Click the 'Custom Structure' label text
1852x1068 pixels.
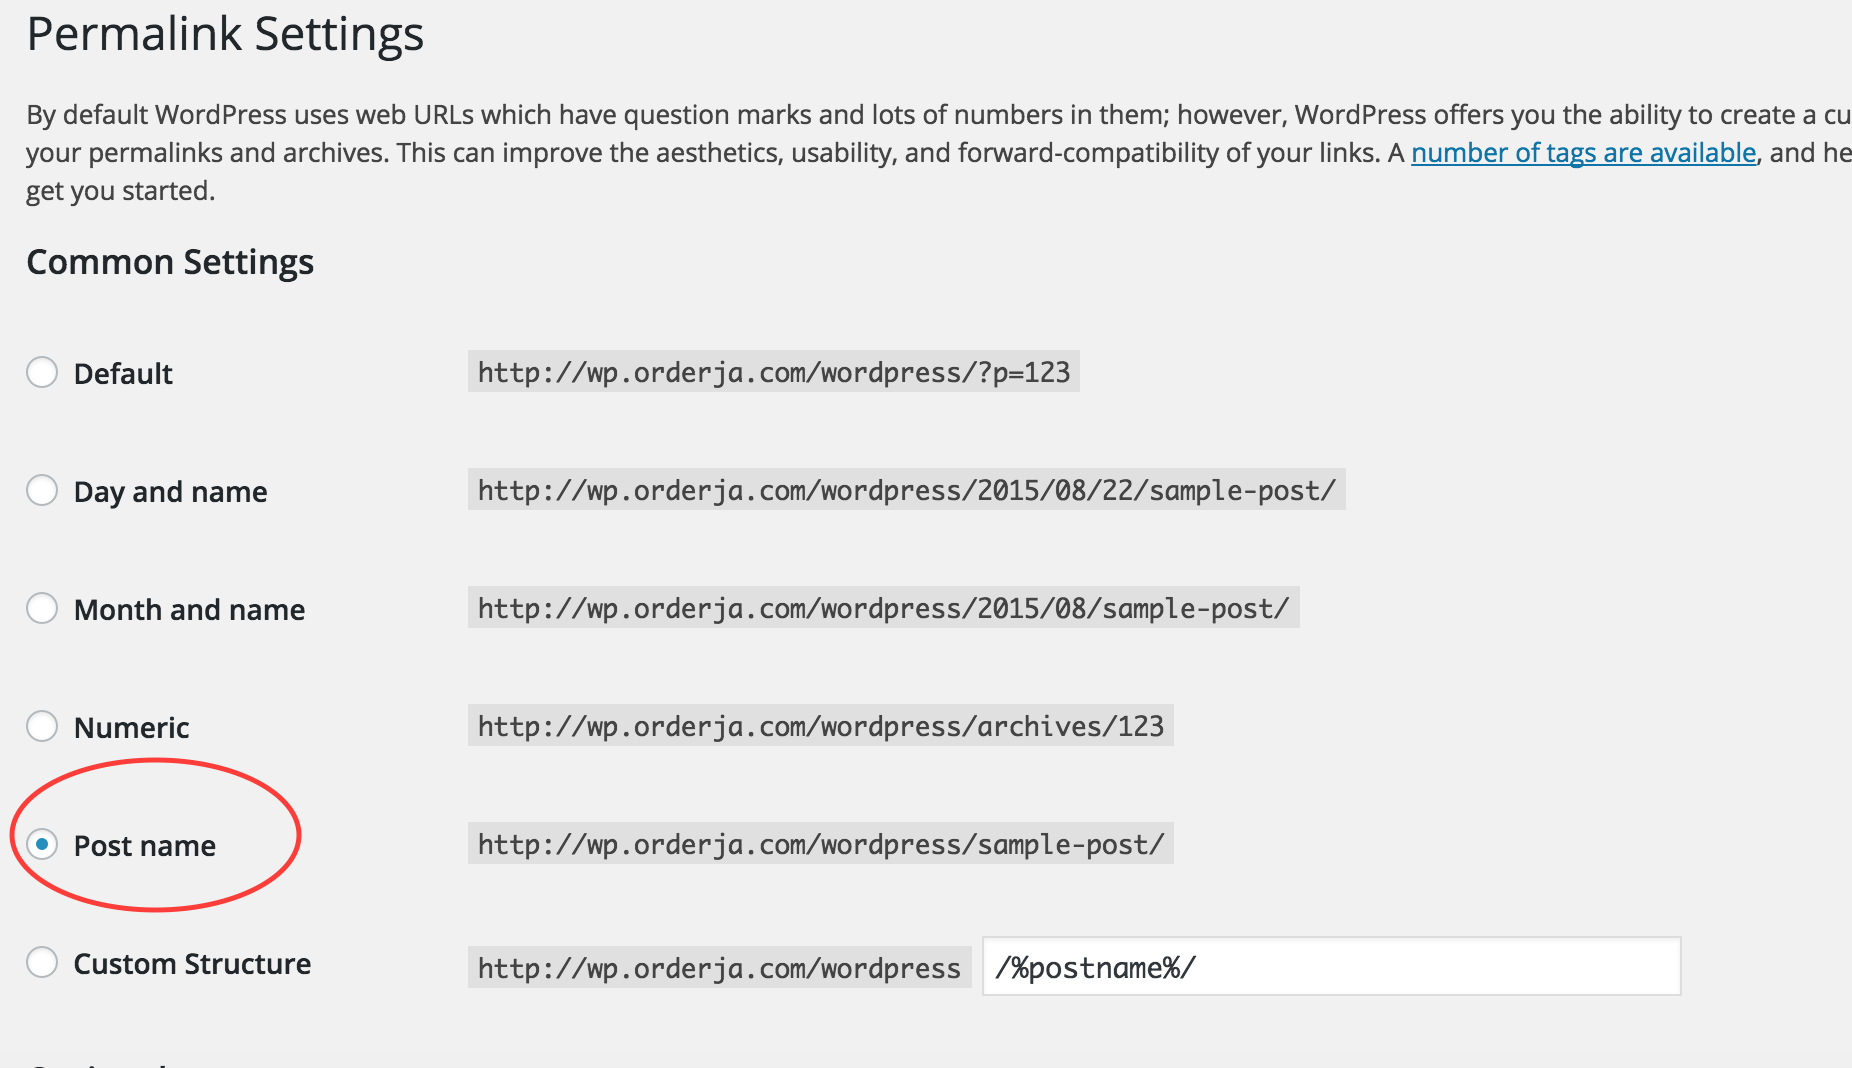coord(192,964)
